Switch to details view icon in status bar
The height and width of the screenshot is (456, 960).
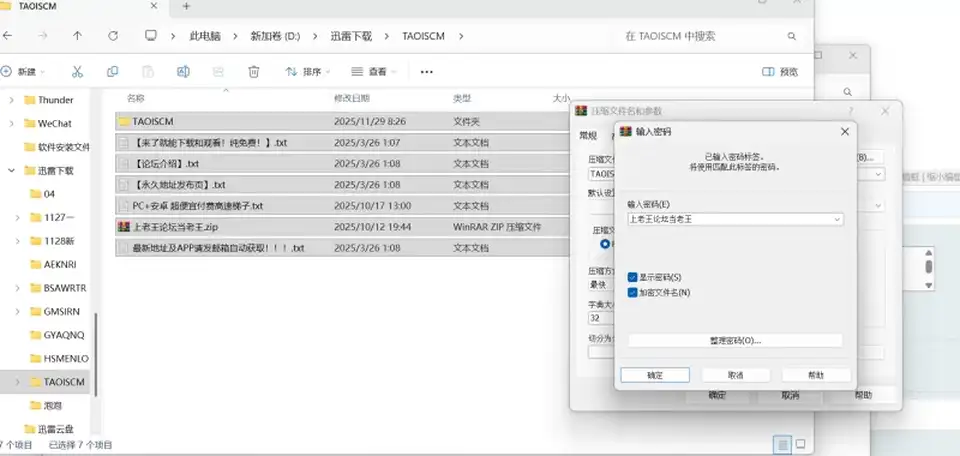point(782,444)
